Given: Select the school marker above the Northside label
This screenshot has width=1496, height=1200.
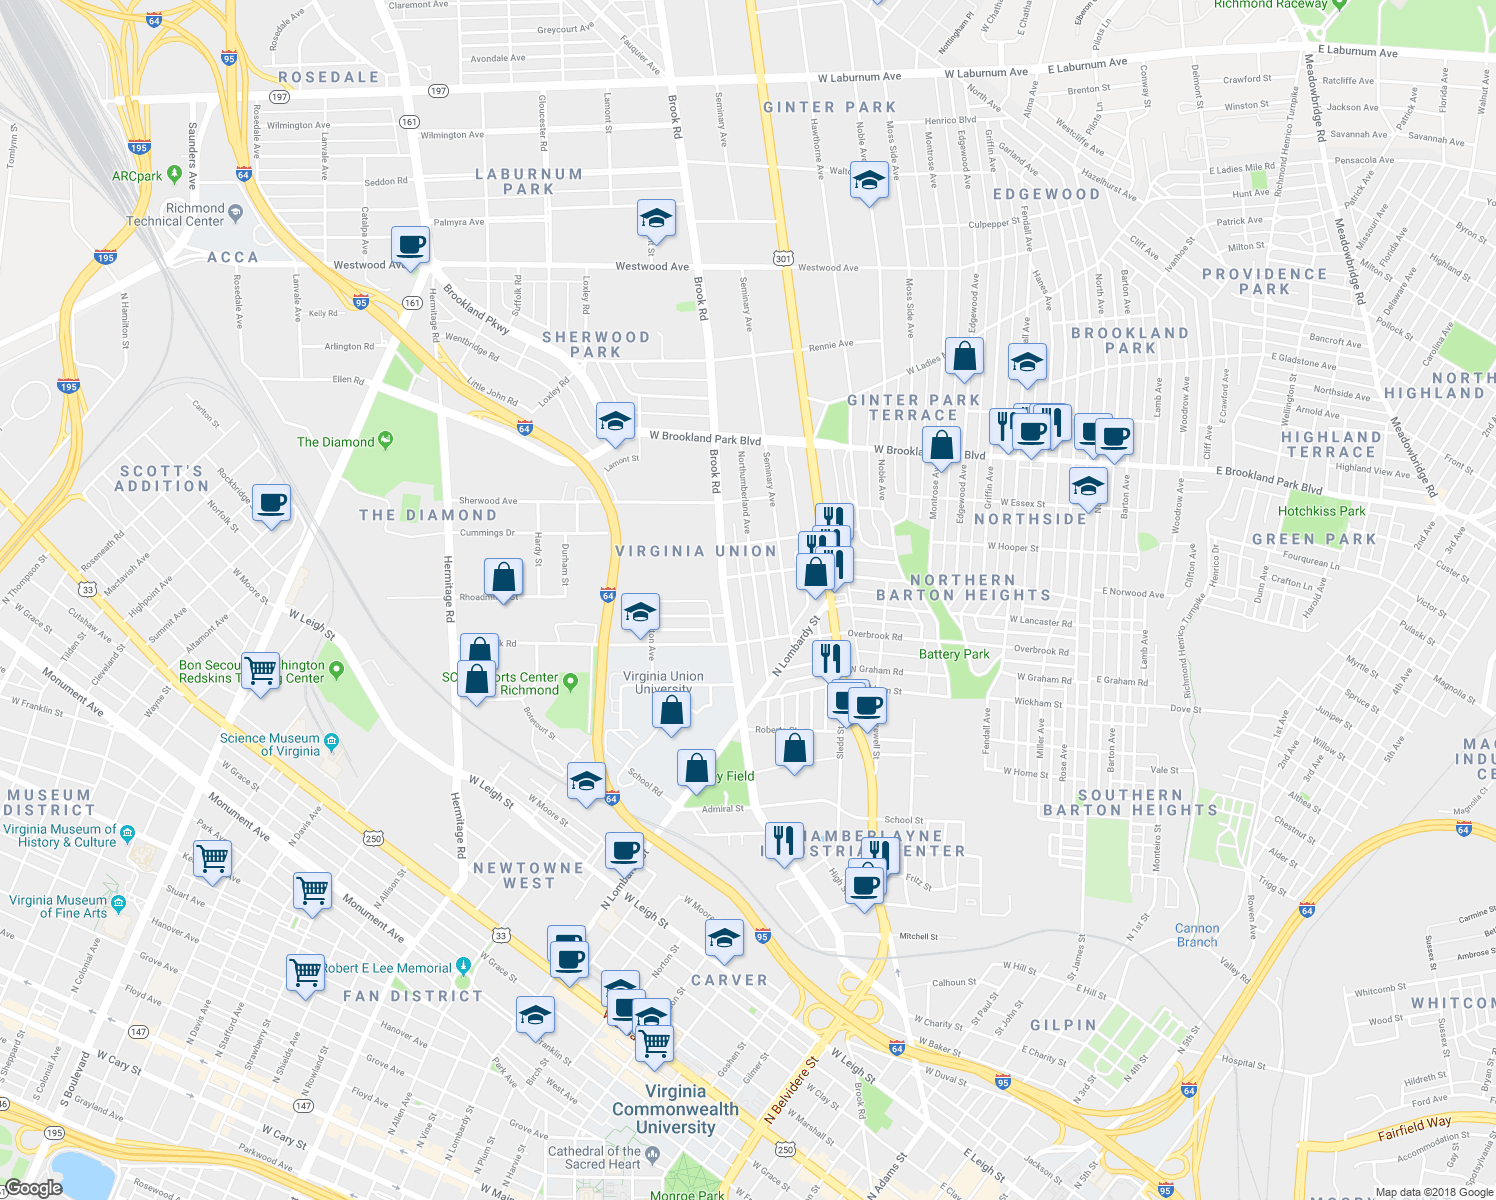Looking at the screenshot, I should [x=1088, y=488].
